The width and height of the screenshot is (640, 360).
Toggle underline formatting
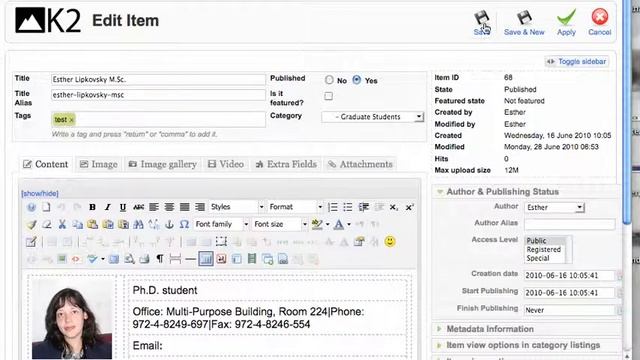[x=123, y=207]
